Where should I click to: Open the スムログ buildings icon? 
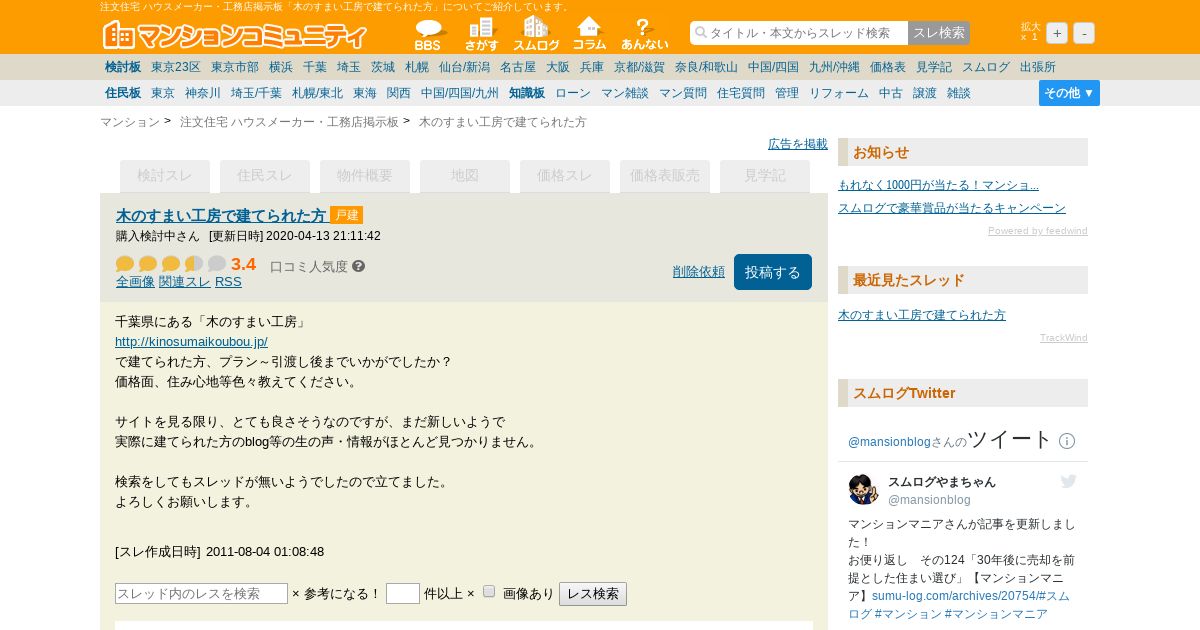[536, 35]
